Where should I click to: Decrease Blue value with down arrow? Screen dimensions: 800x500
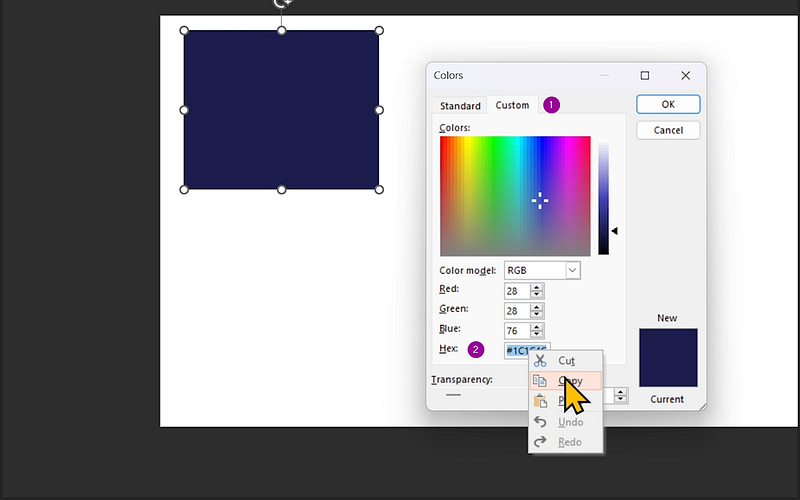tap(536, 334)
